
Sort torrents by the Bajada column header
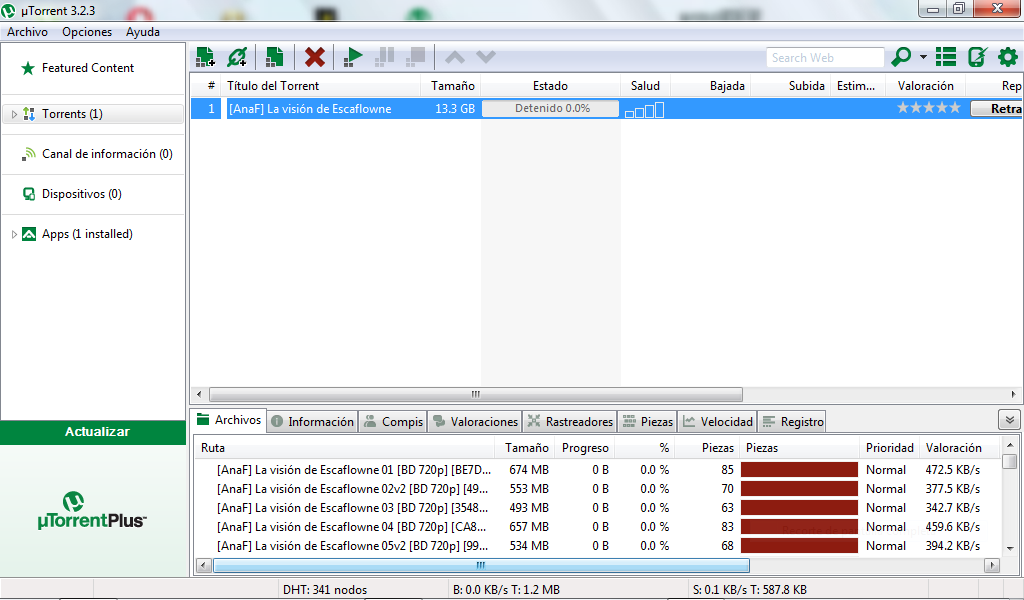point(711,86)
